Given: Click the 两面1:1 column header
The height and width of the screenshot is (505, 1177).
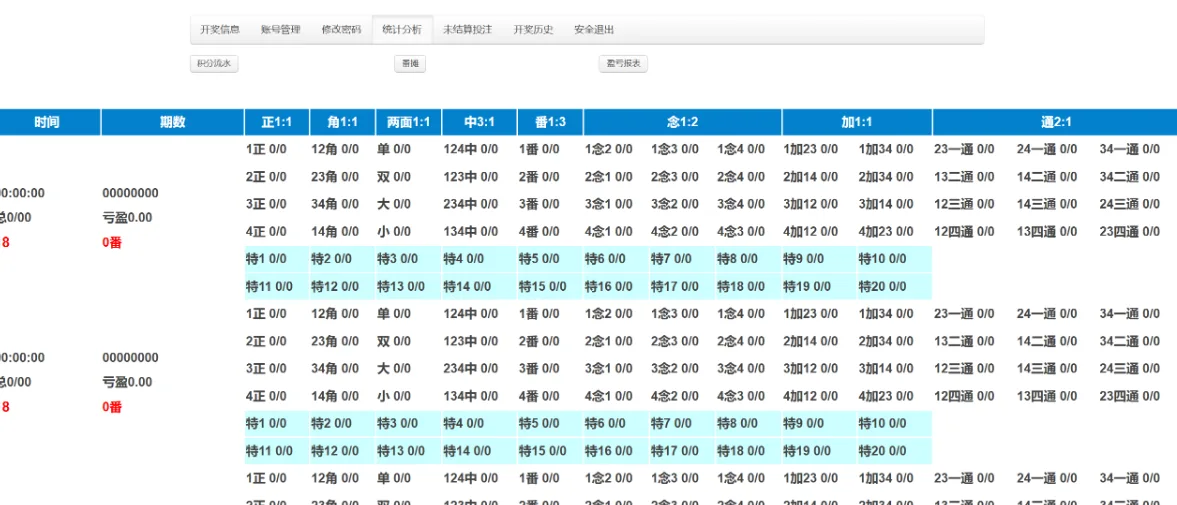Looking at the screenshot, I should click(x=408, y=123).
